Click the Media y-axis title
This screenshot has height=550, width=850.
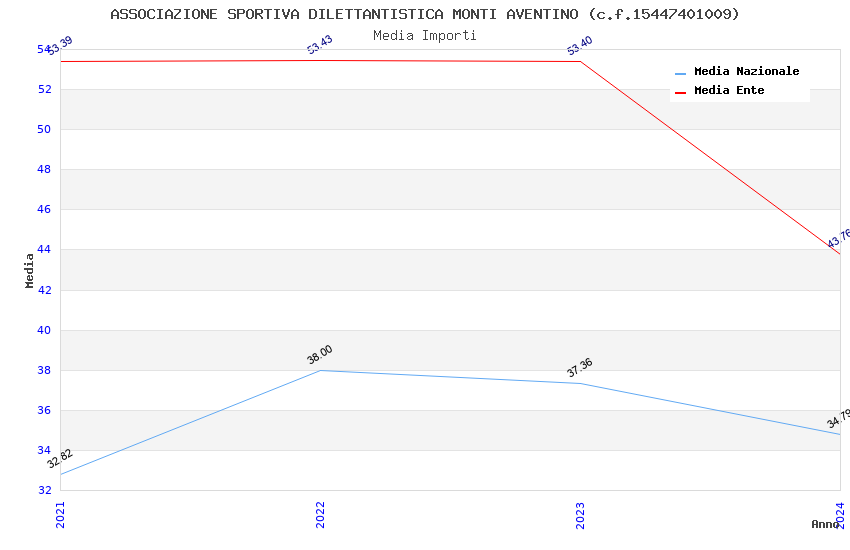tap(30, 270)
